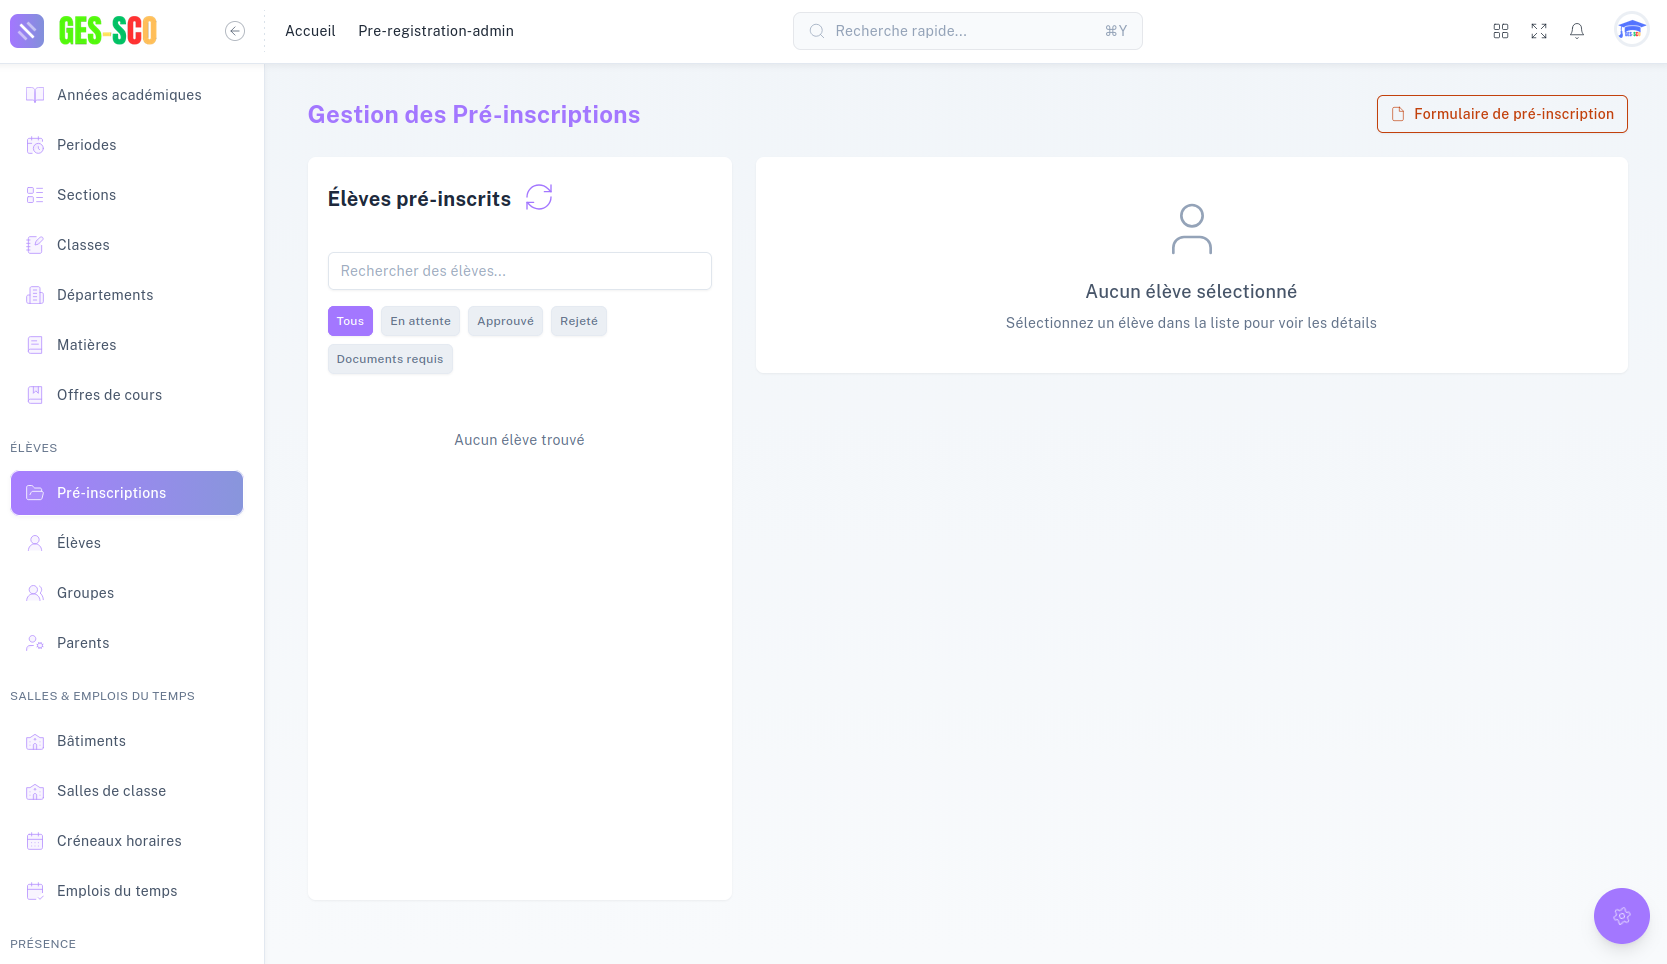The image size is (1667, 964).
Task: Navigate to Emplois du temps
Action: [117, 891]
